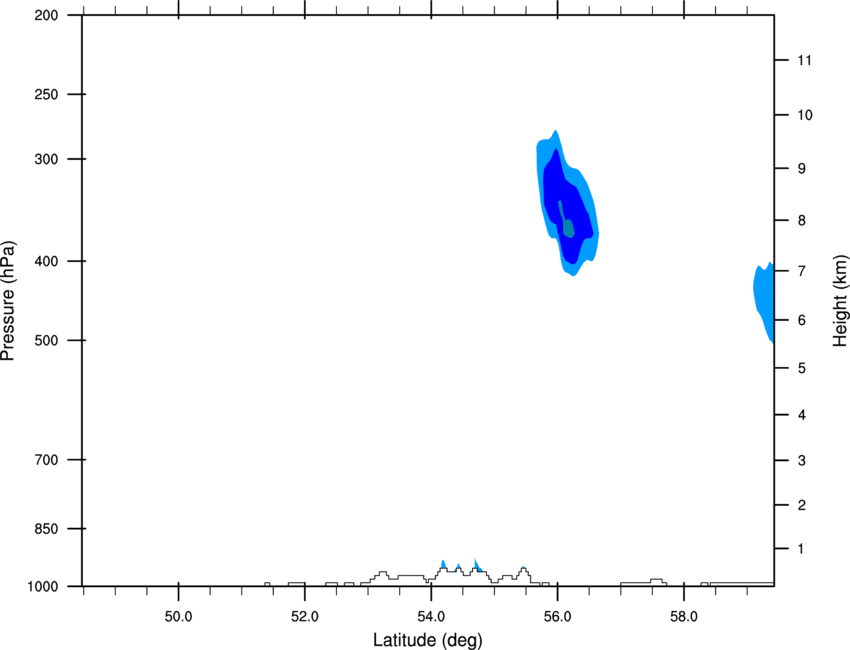The width and height of the screenshot is (850, 650).
Task: Click the 850 pressure tick label
Action: pos(46,529)
